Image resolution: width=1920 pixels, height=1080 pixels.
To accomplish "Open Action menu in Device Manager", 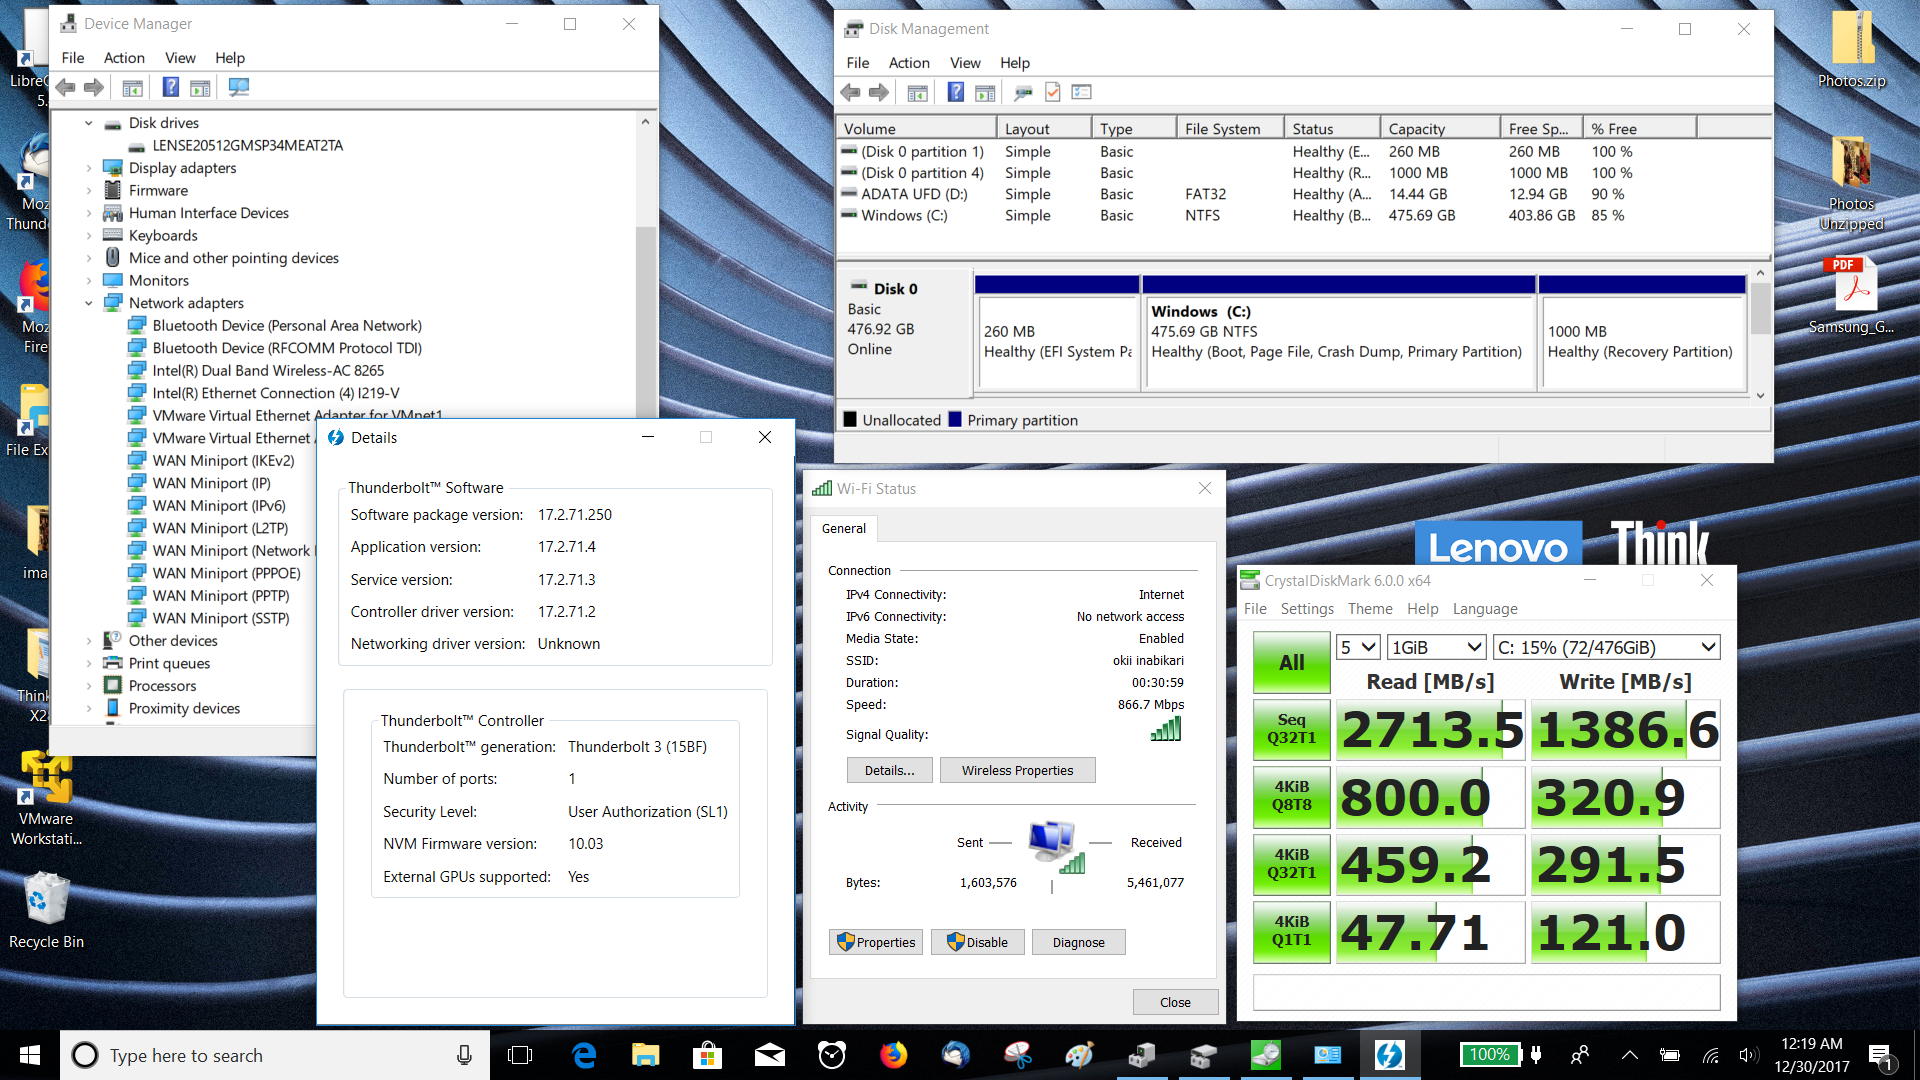I will (x=124, y=58).
